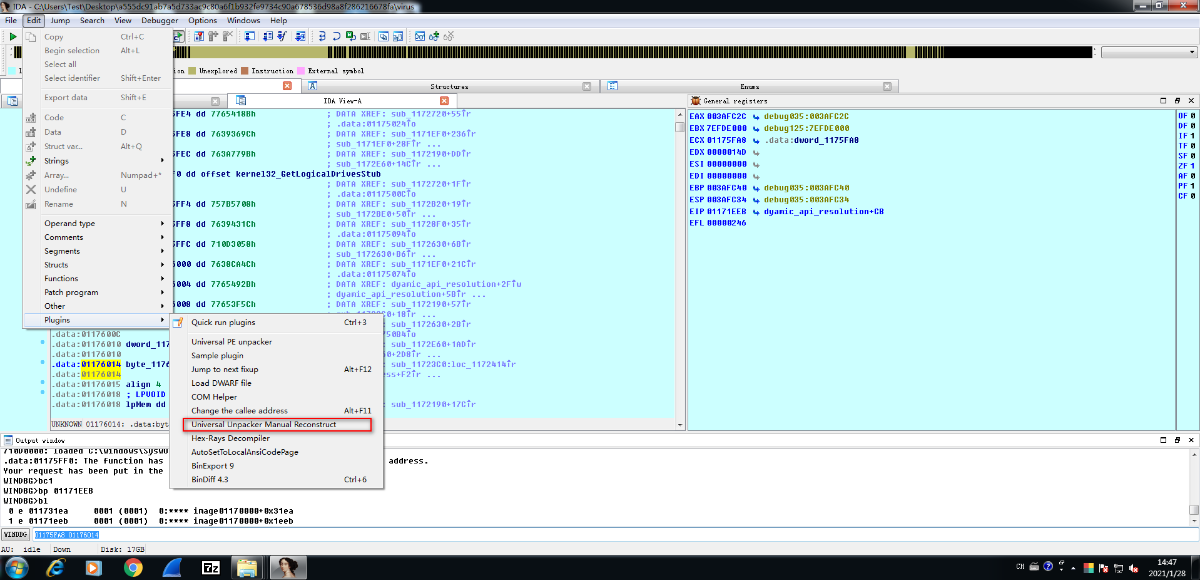Click the green Start process play icon
1200x580 pixels.
click(x=13, y=36)
